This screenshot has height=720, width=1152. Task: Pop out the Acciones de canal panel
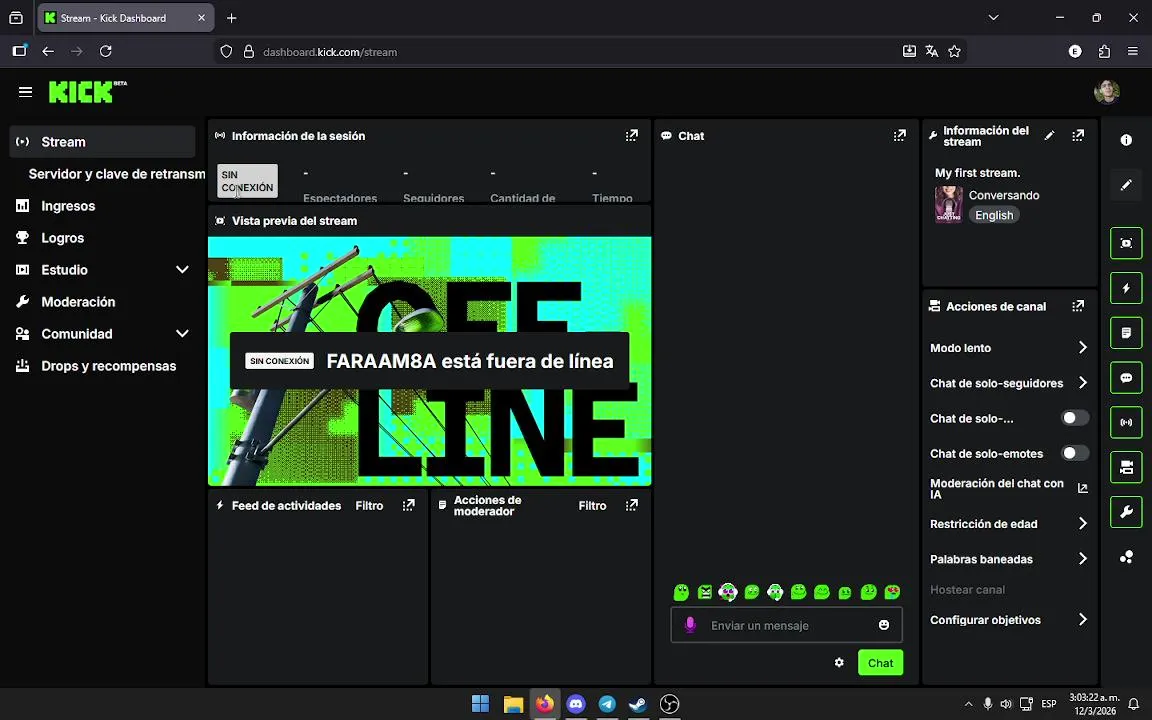coord(1078,306)
